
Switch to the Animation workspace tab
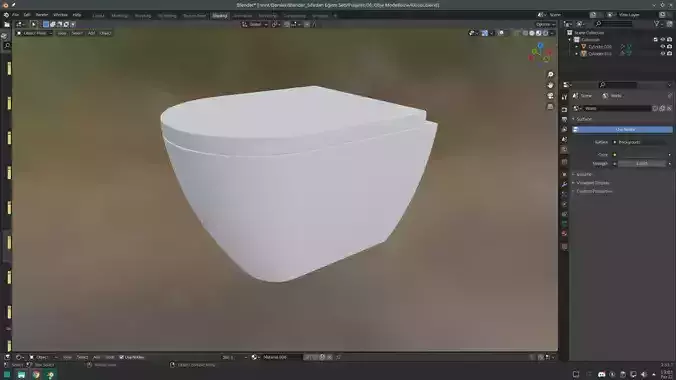pos(242,16)
